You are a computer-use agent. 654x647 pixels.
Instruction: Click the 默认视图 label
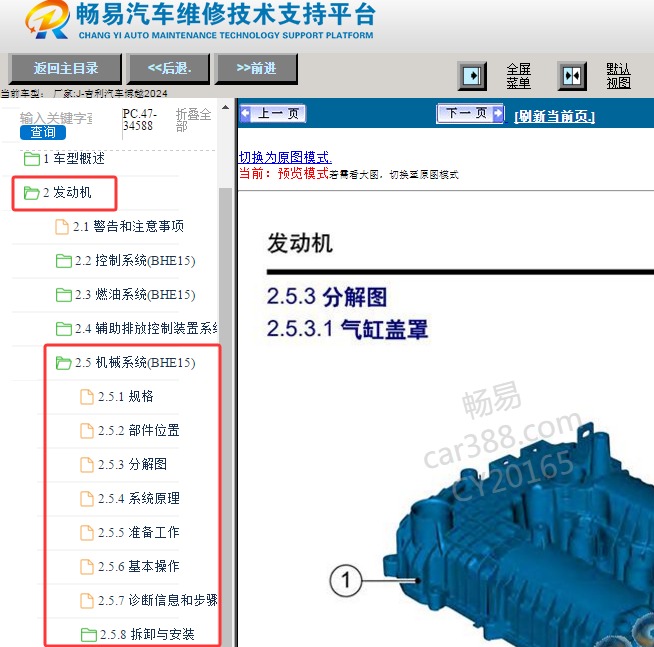point(618,76)
